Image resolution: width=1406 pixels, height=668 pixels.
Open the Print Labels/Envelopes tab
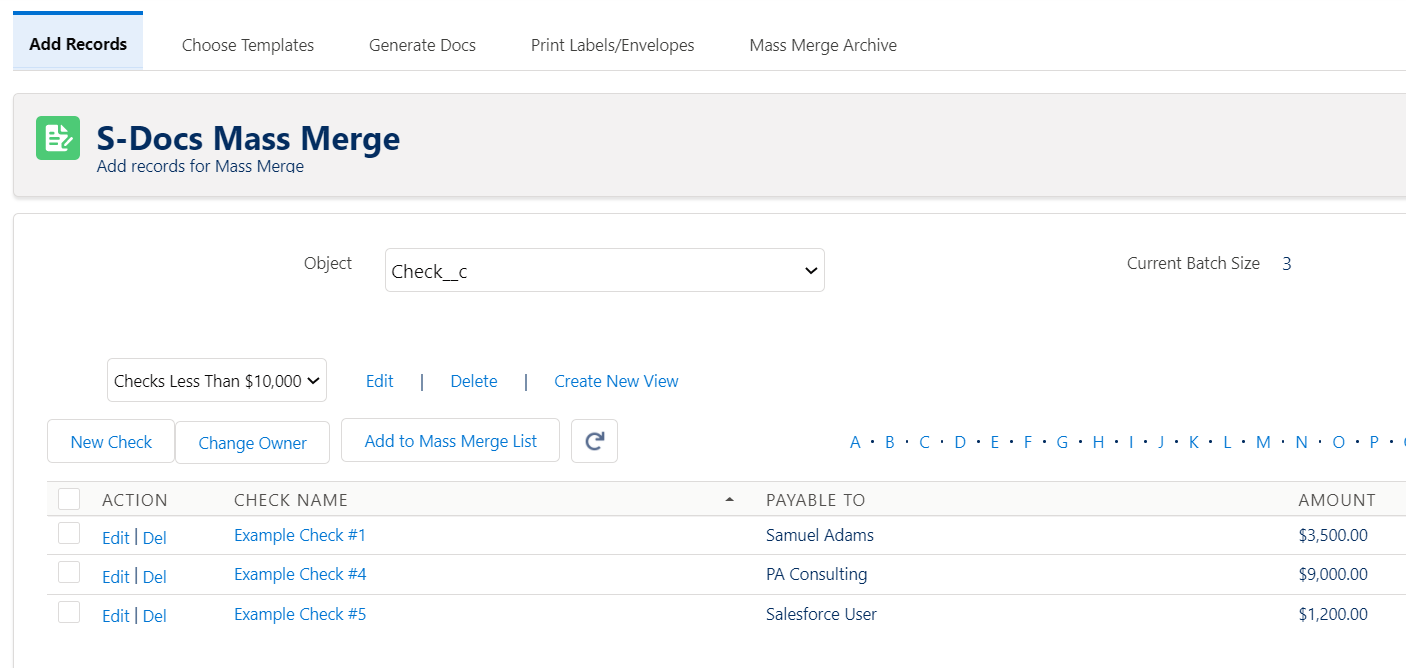pyautogui.click(x=612, y=45)
